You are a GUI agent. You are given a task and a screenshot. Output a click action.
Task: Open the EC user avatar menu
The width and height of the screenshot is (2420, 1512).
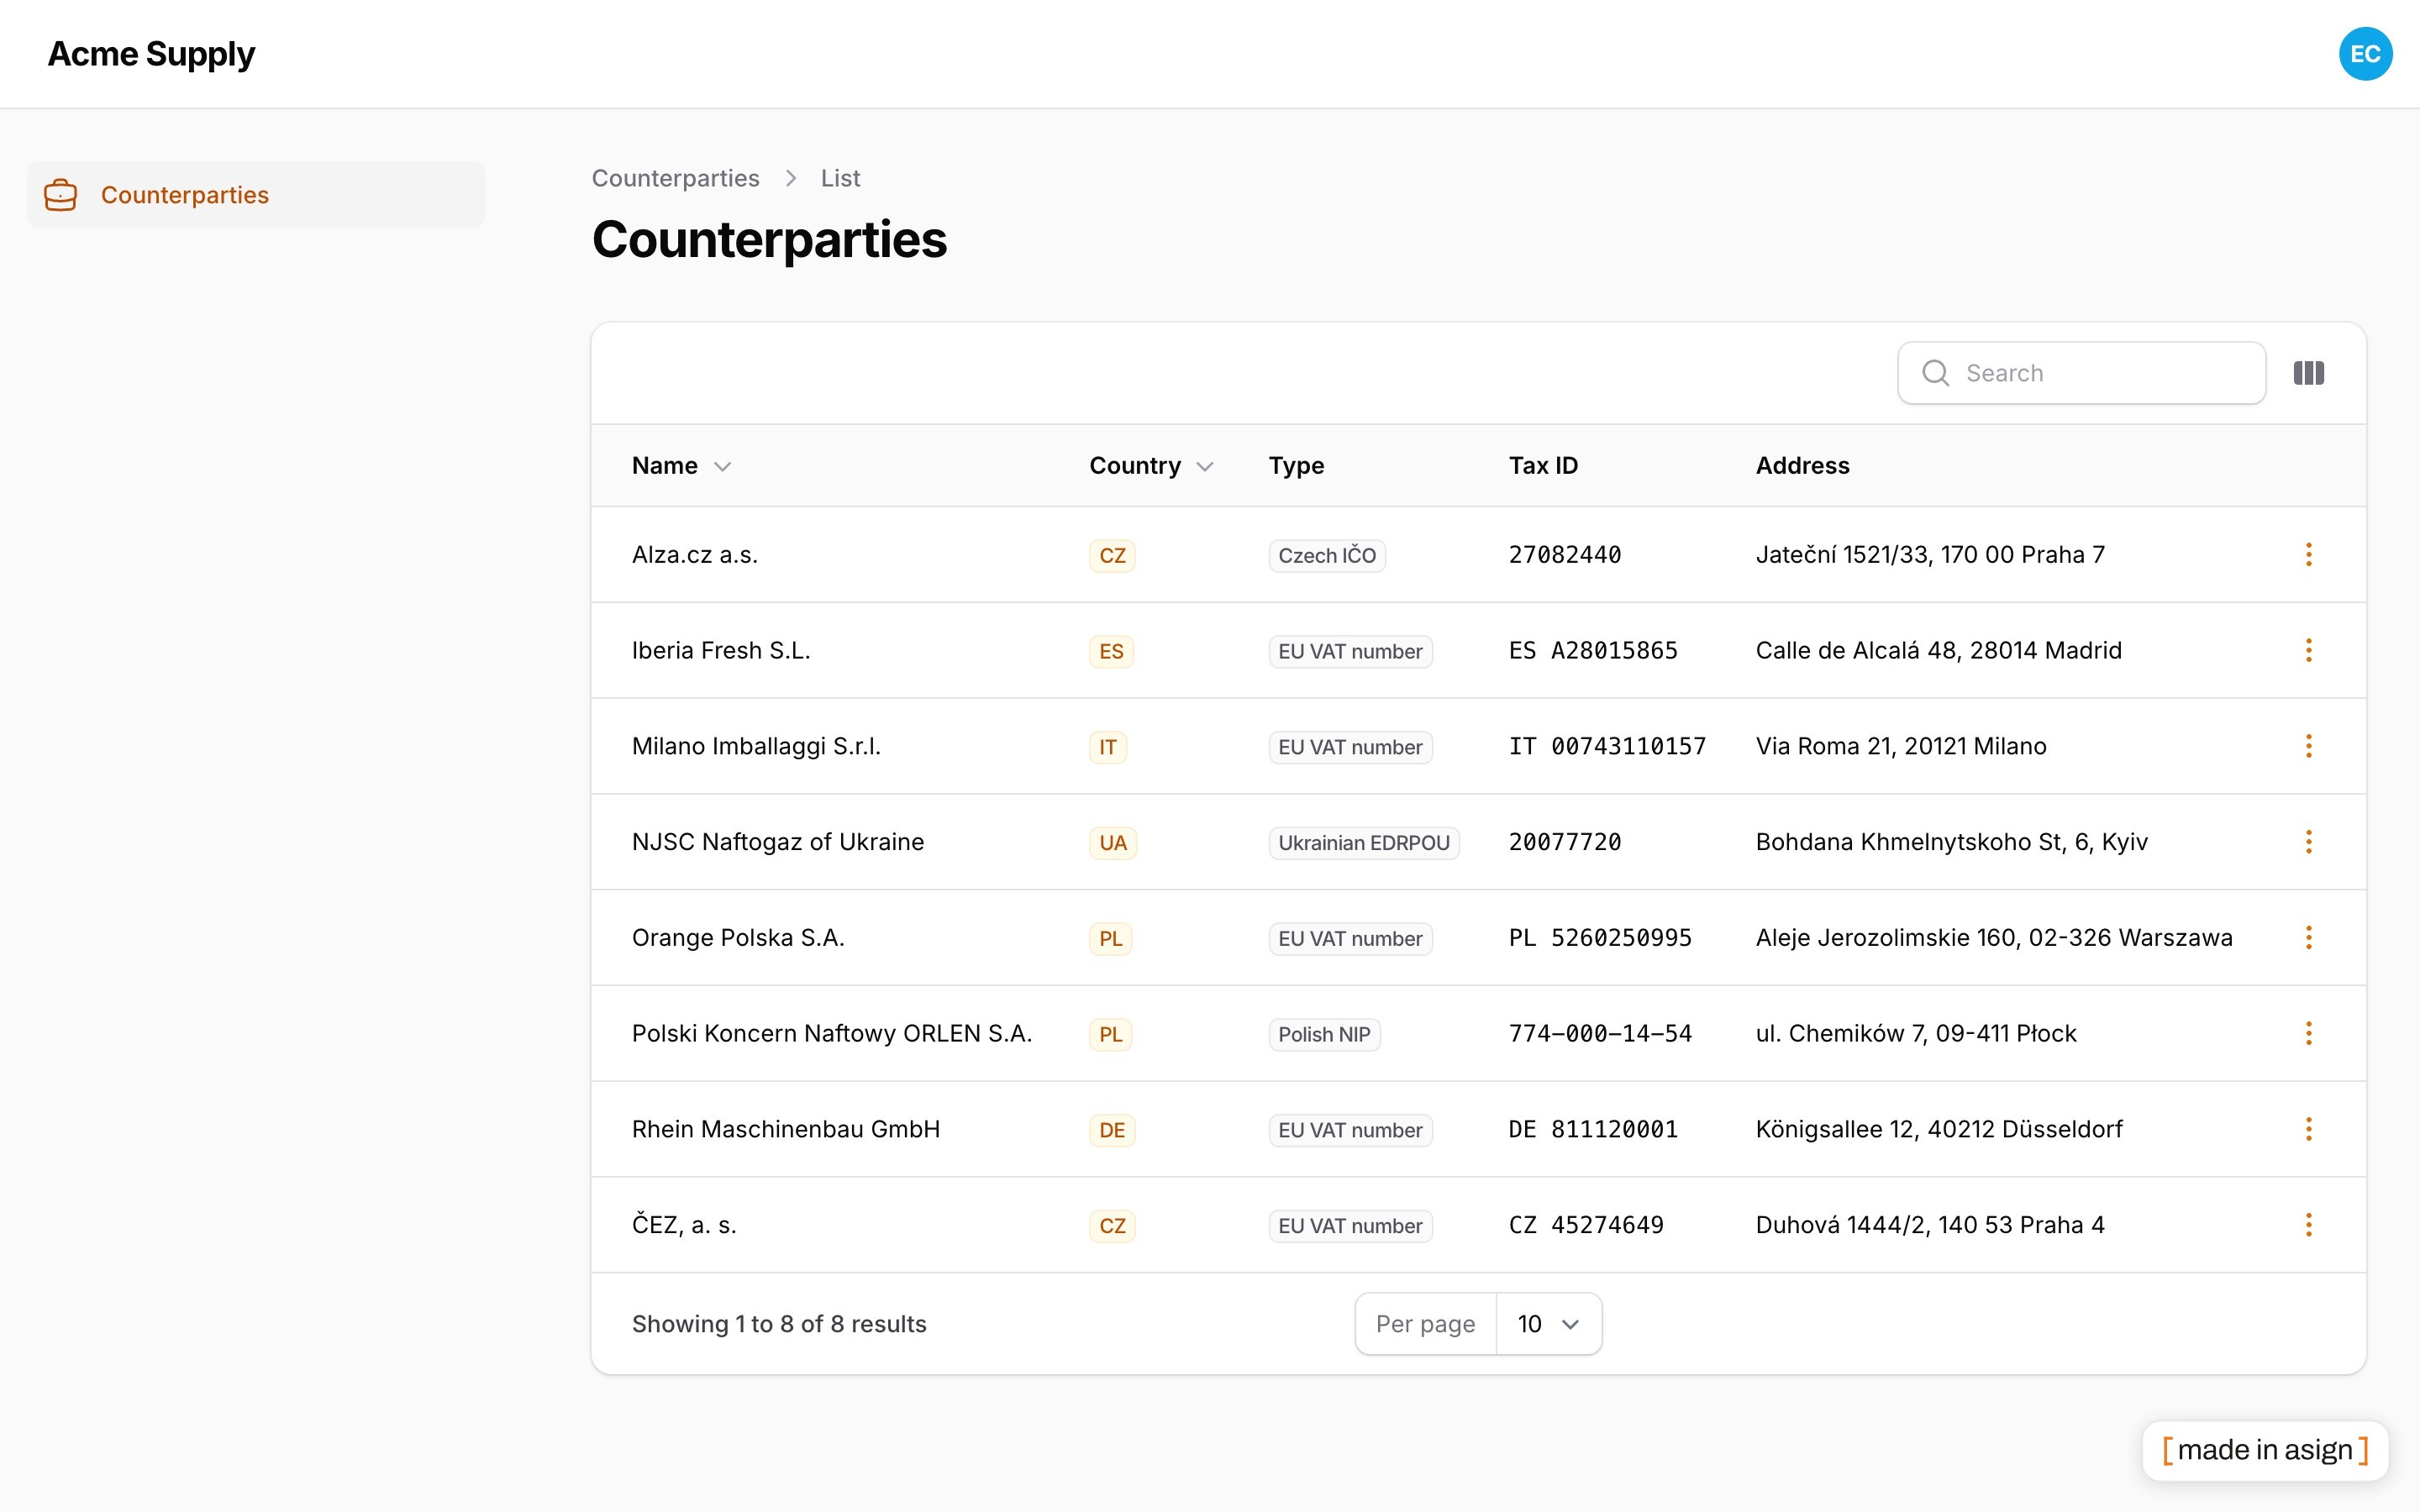[2365, 54]
